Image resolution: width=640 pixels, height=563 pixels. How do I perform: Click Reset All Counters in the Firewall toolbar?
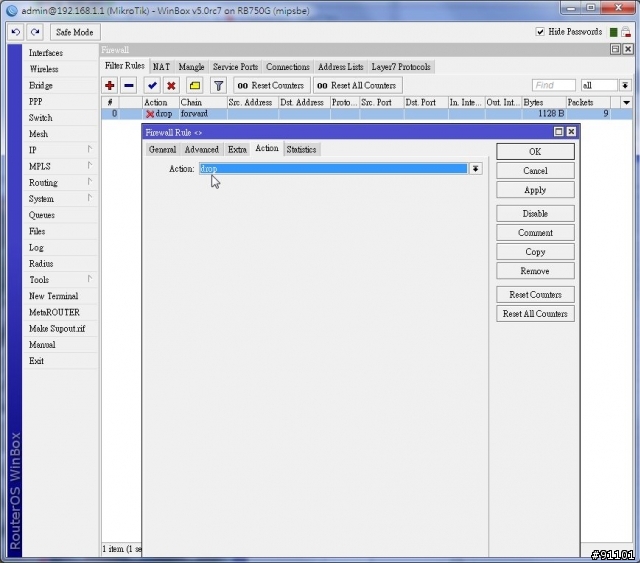coord(358,85)
